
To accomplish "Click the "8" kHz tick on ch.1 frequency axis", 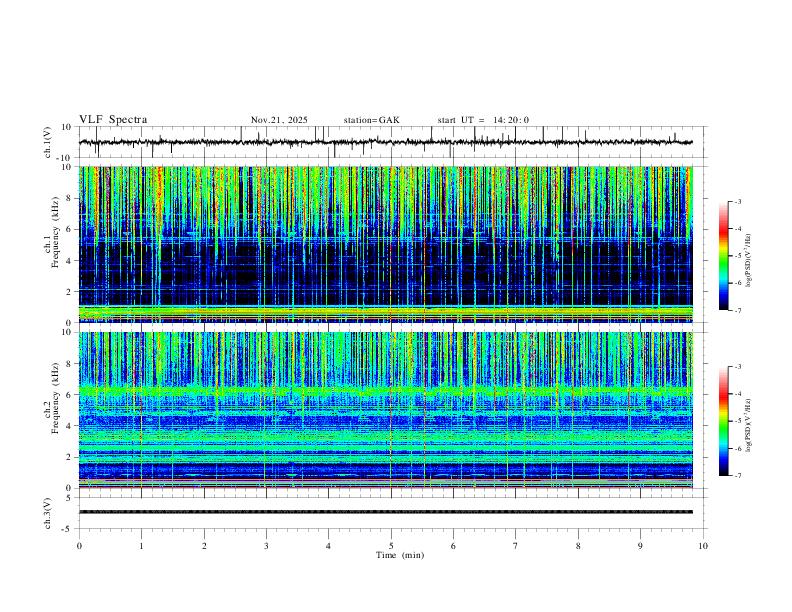I will click(x=70, y=198).
